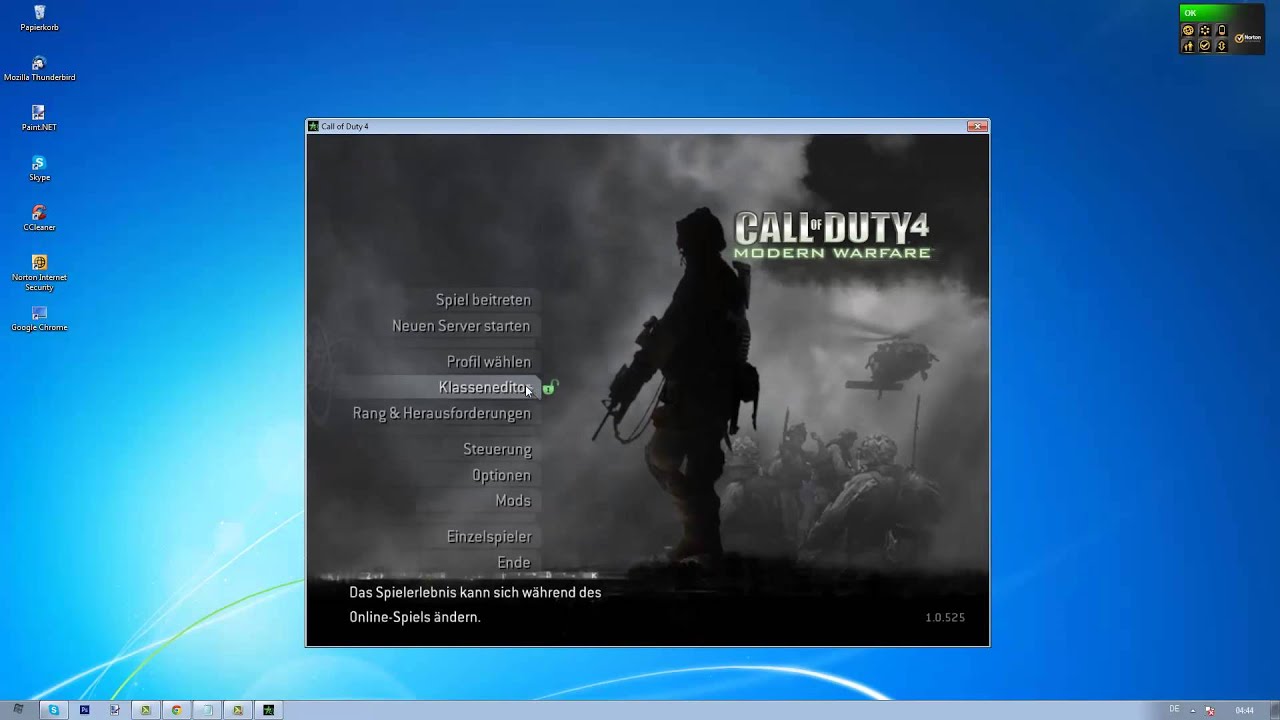Select the Google Chrome desktop shortcut
Viewport: 1280px width, 720px height.
39,318
